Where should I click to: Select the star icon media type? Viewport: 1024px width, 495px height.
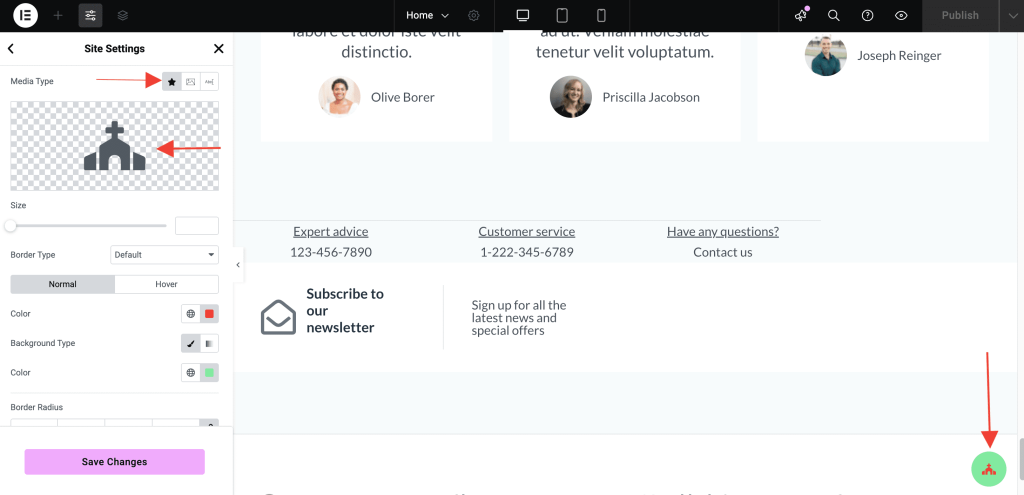pyautogui.click(x=172, y=82)
